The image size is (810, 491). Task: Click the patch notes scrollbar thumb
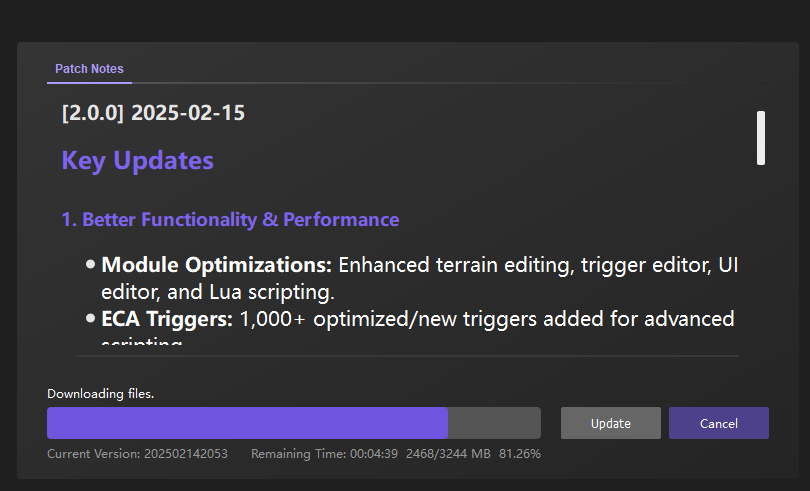(761, 137)
